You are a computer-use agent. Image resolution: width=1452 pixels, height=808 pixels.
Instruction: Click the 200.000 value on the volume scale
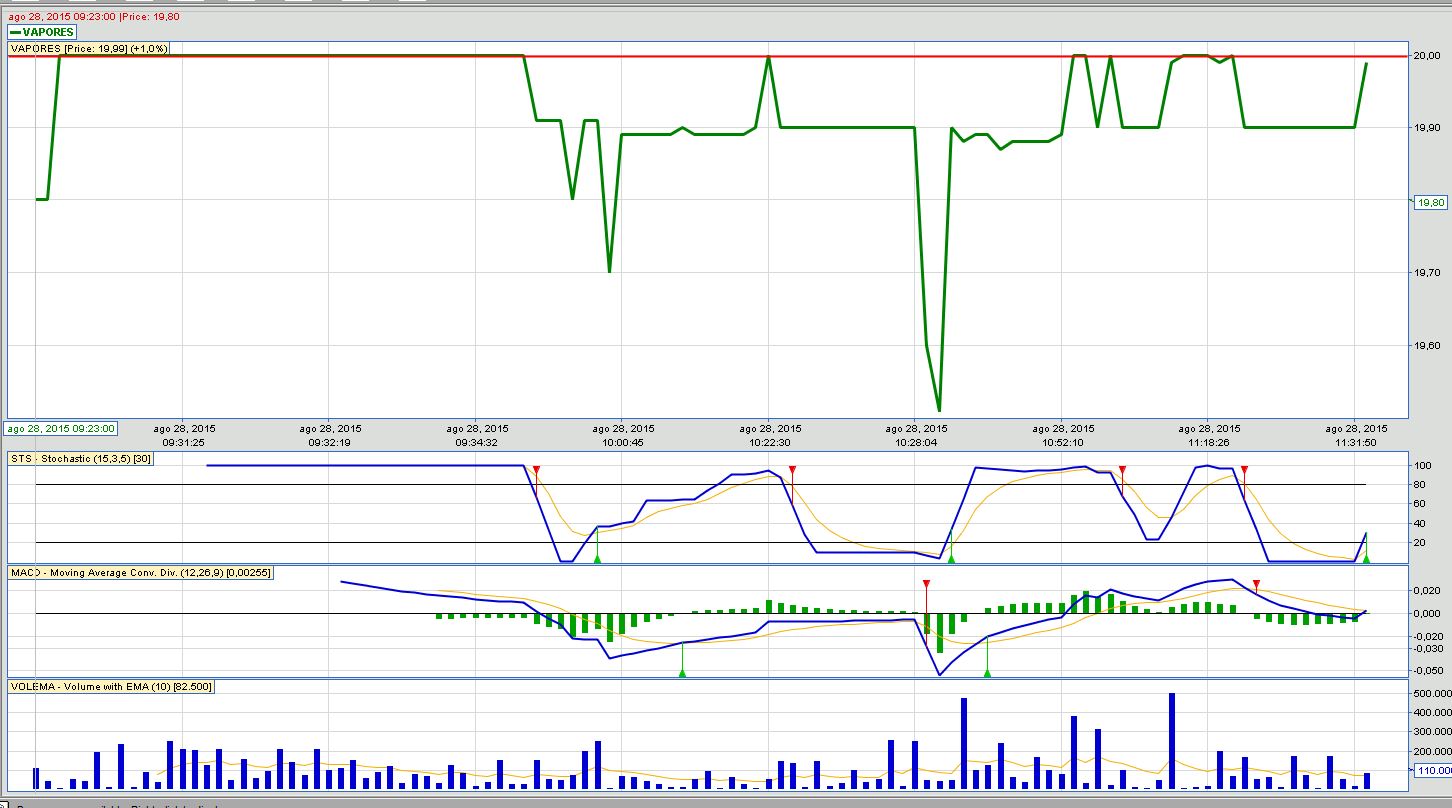point(1430,751)
